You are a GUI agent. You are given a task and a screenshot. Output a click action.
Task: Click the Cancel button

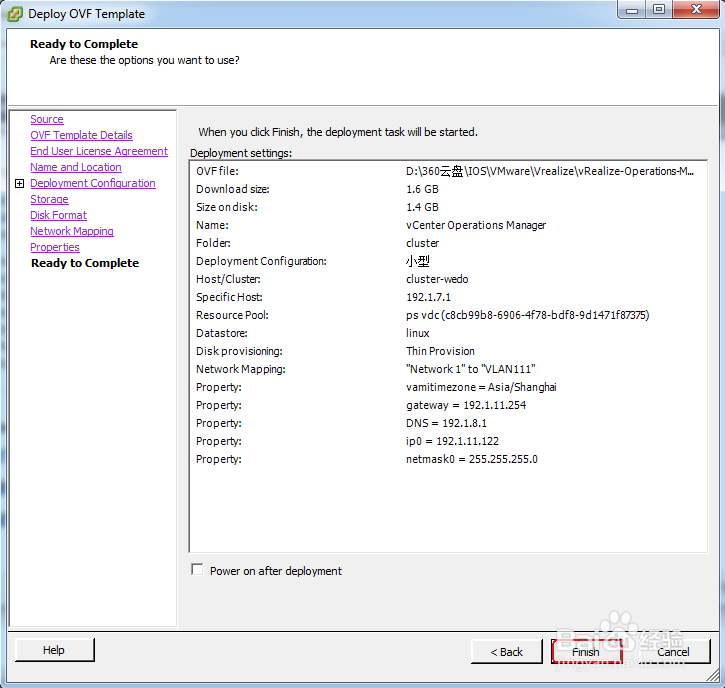[x=673, y=651]
